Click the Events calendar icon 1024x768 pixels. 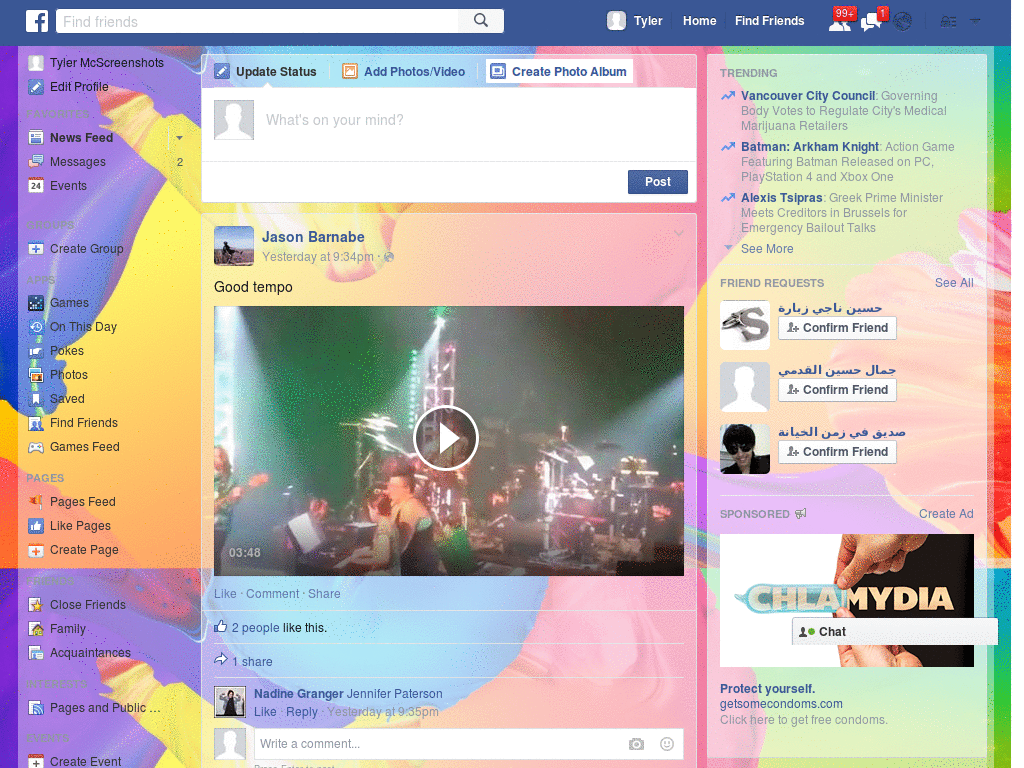click(x=36, y=186)
